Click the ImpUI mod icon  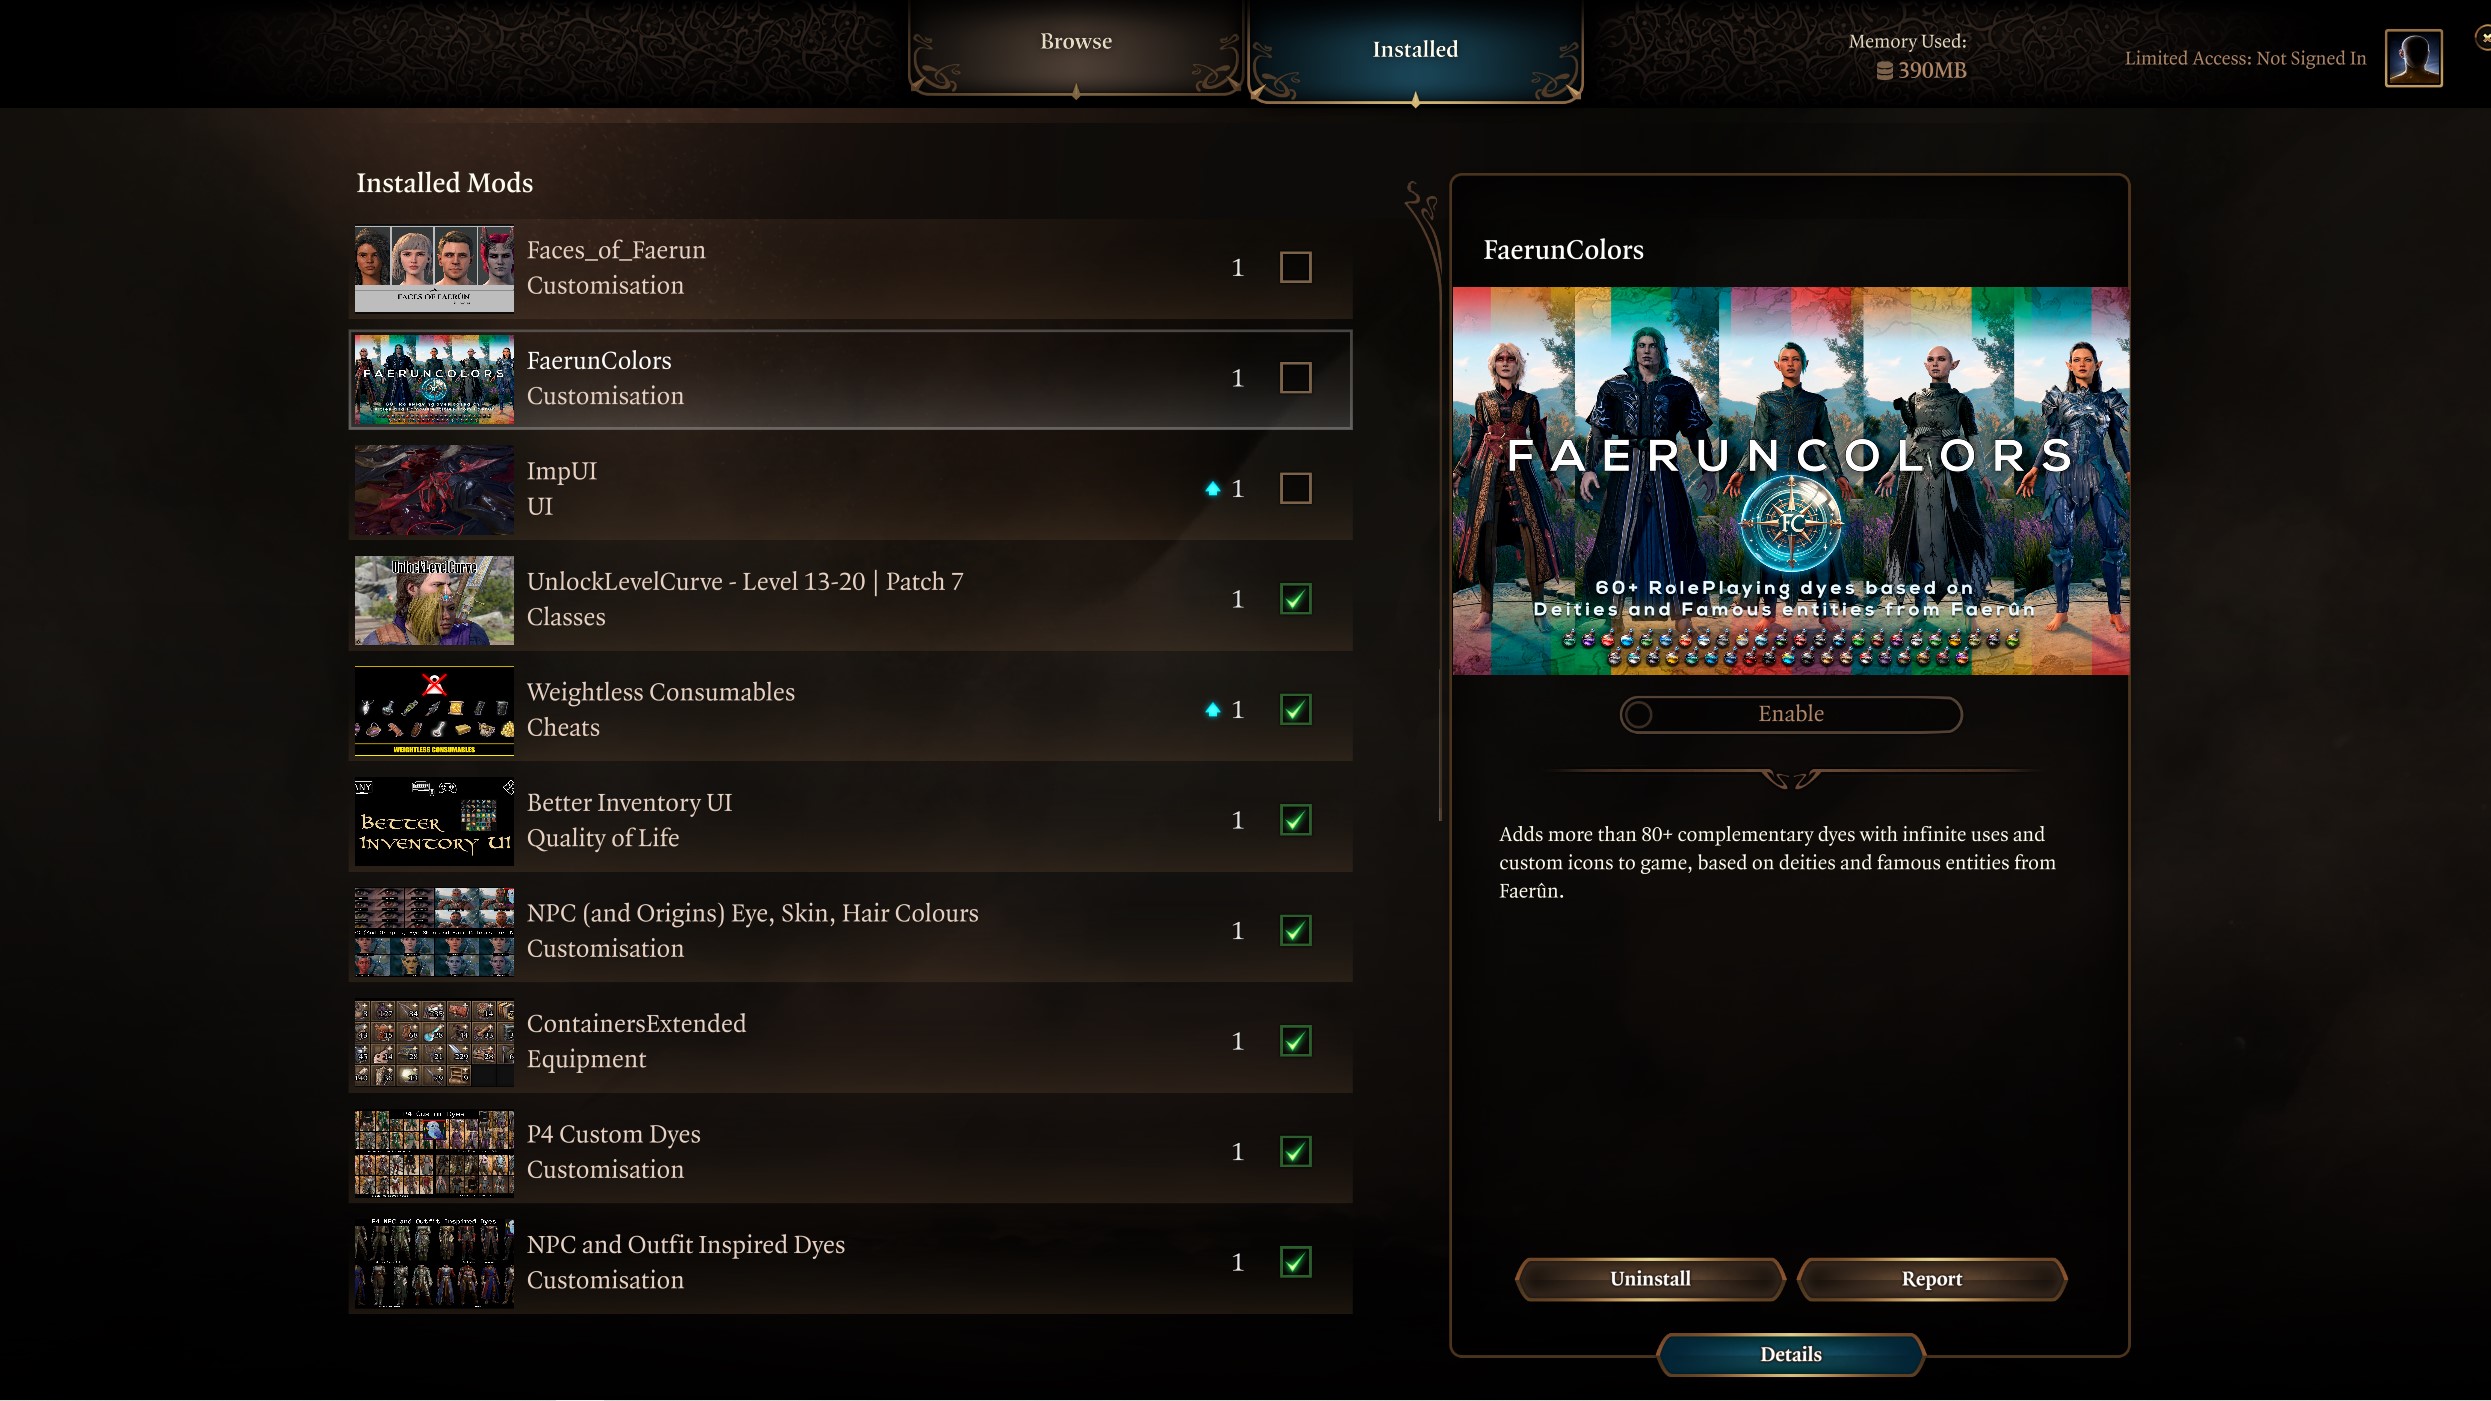(x=433, y=489)
